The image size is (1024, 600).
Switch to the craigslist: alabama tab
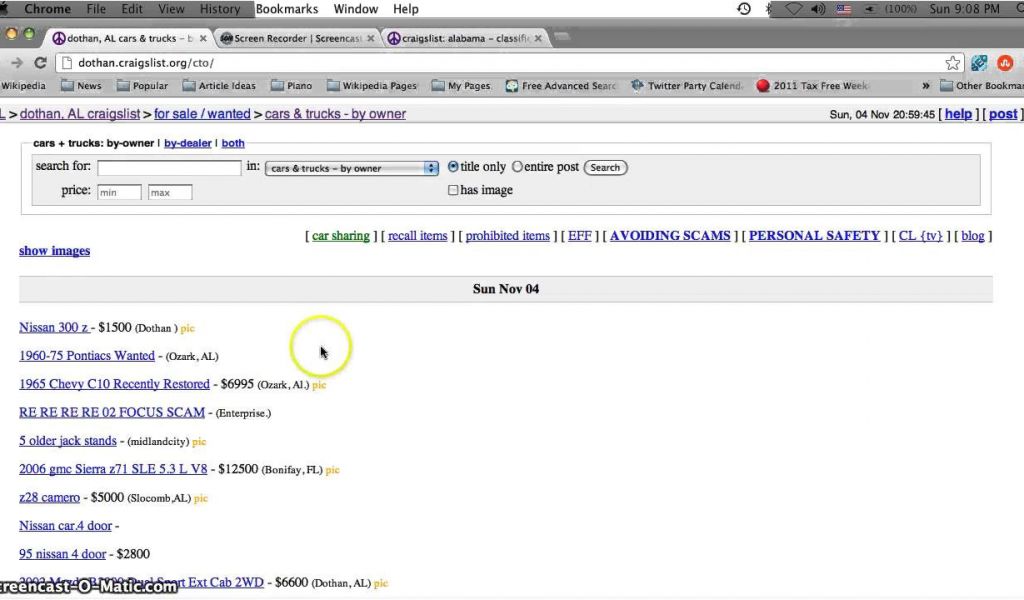(465, 39)
